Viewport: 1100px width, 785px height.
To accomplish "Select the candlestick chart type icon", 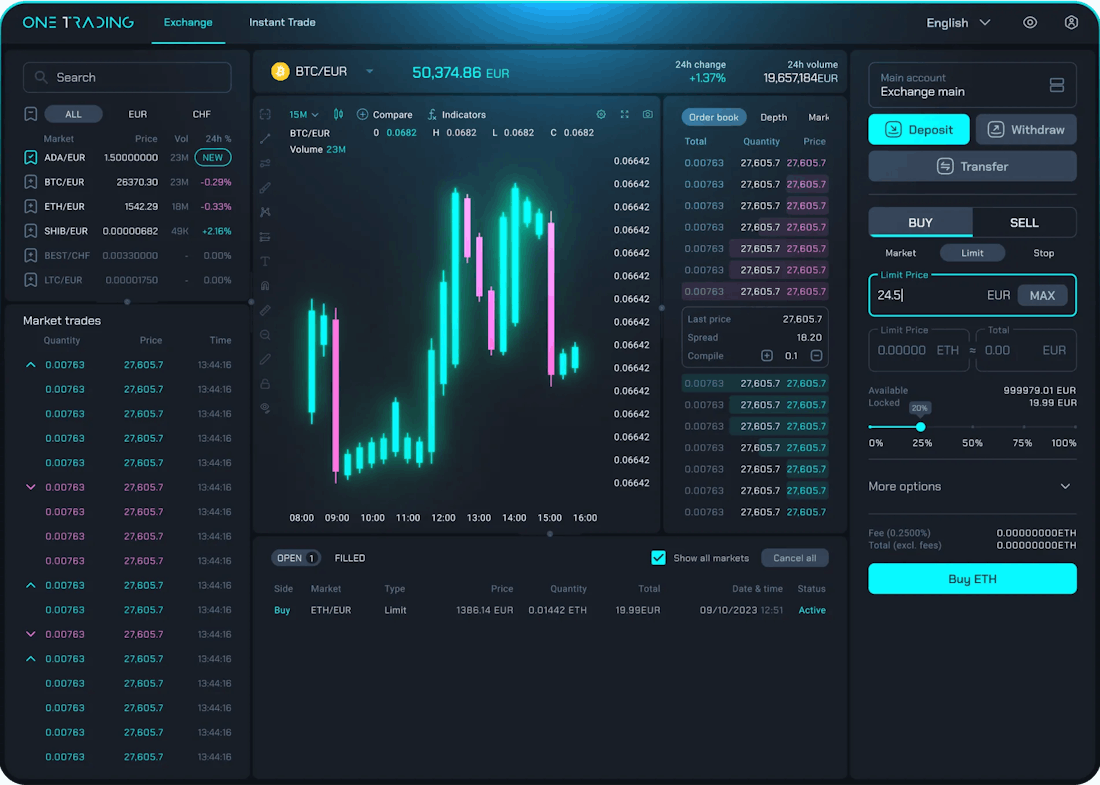I will [338, 115].
